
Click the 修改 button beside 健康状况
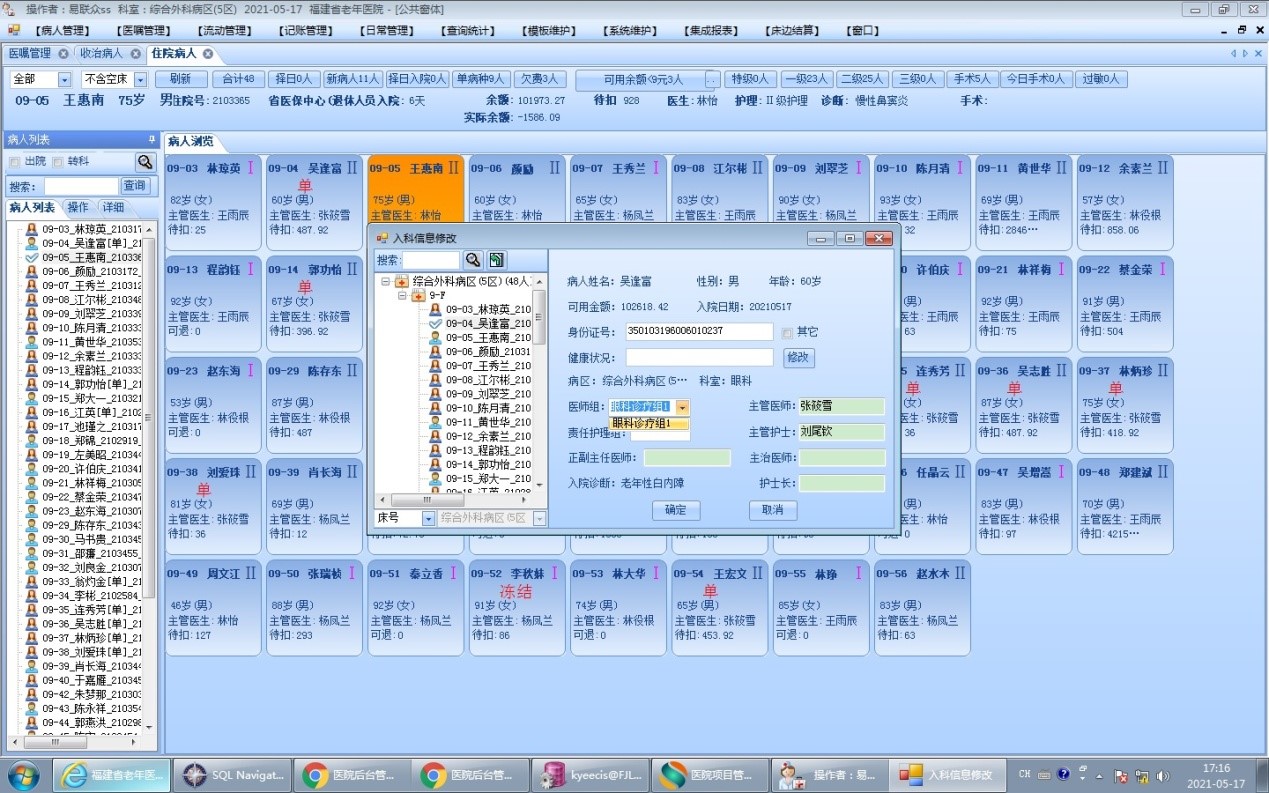click(x=798, y=357)
